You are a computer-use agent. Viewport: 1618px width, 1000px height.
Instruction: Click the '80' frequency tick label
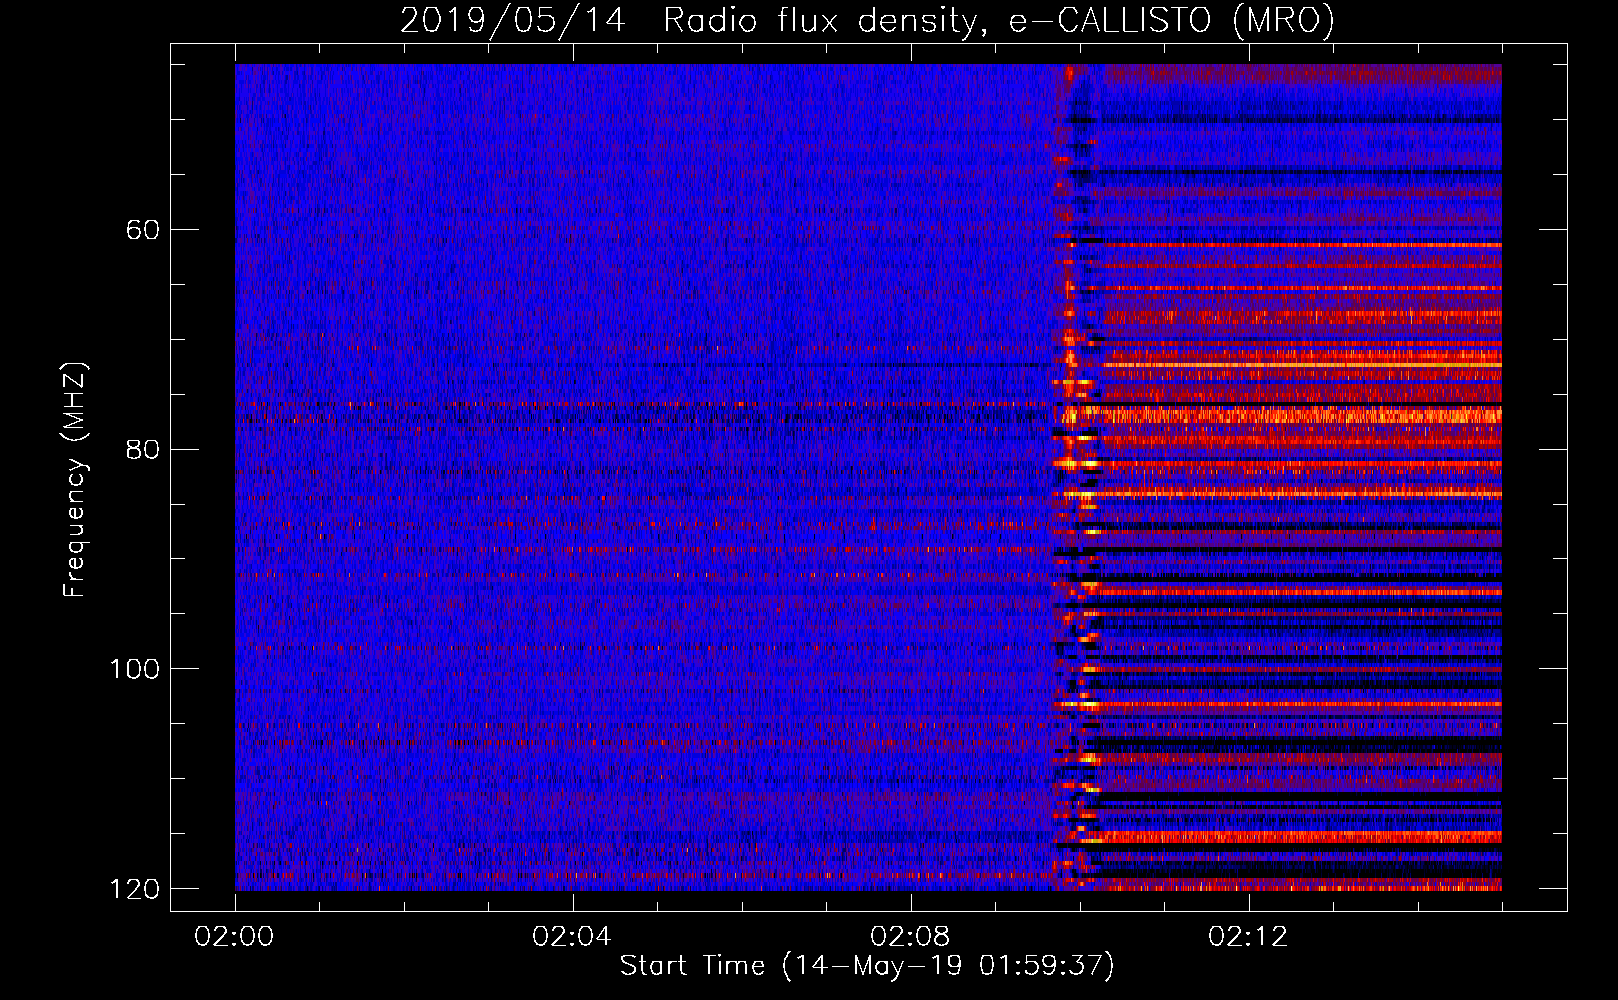click(x=143, y=449)
